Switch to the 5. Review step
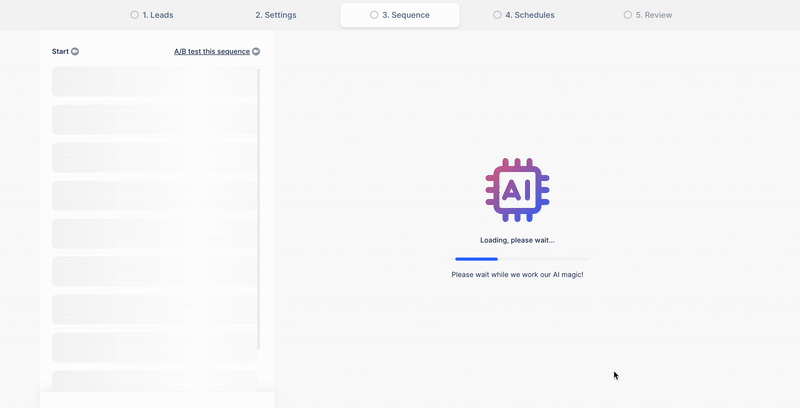800x408 pixels. (x=653, y=15)
